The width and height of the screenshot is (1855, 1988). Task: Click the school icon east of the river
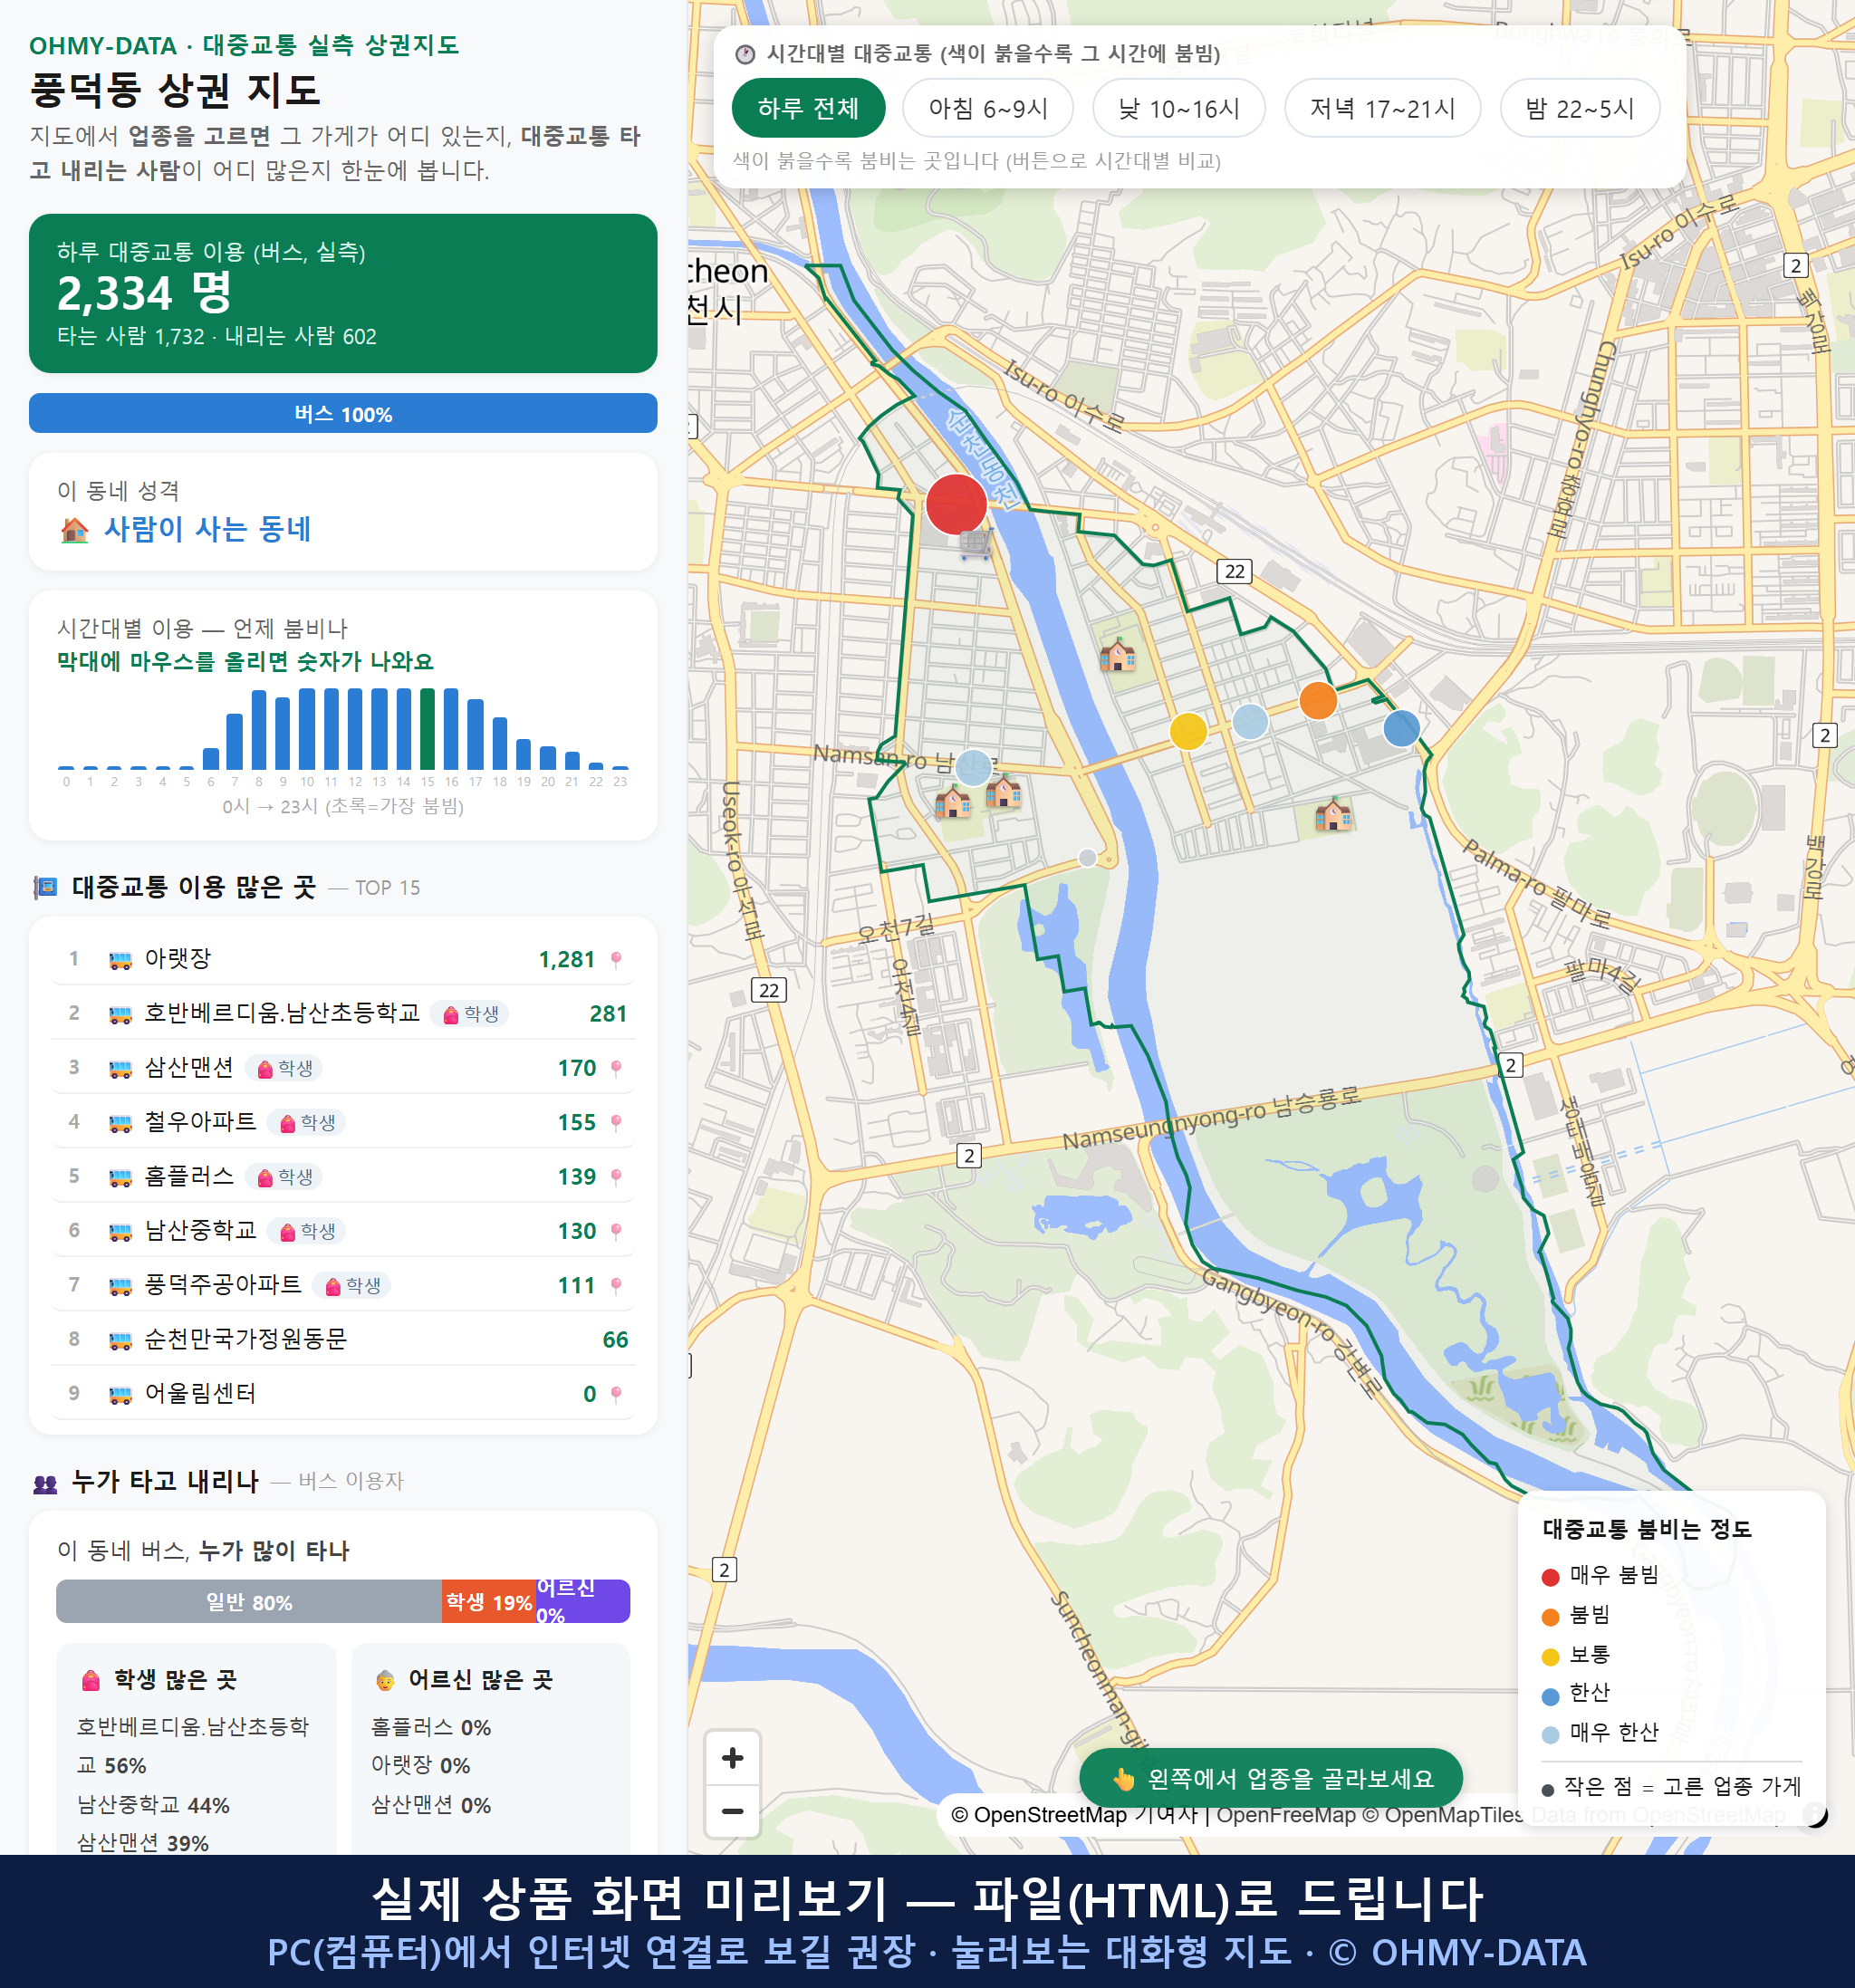coord(1117,655)
